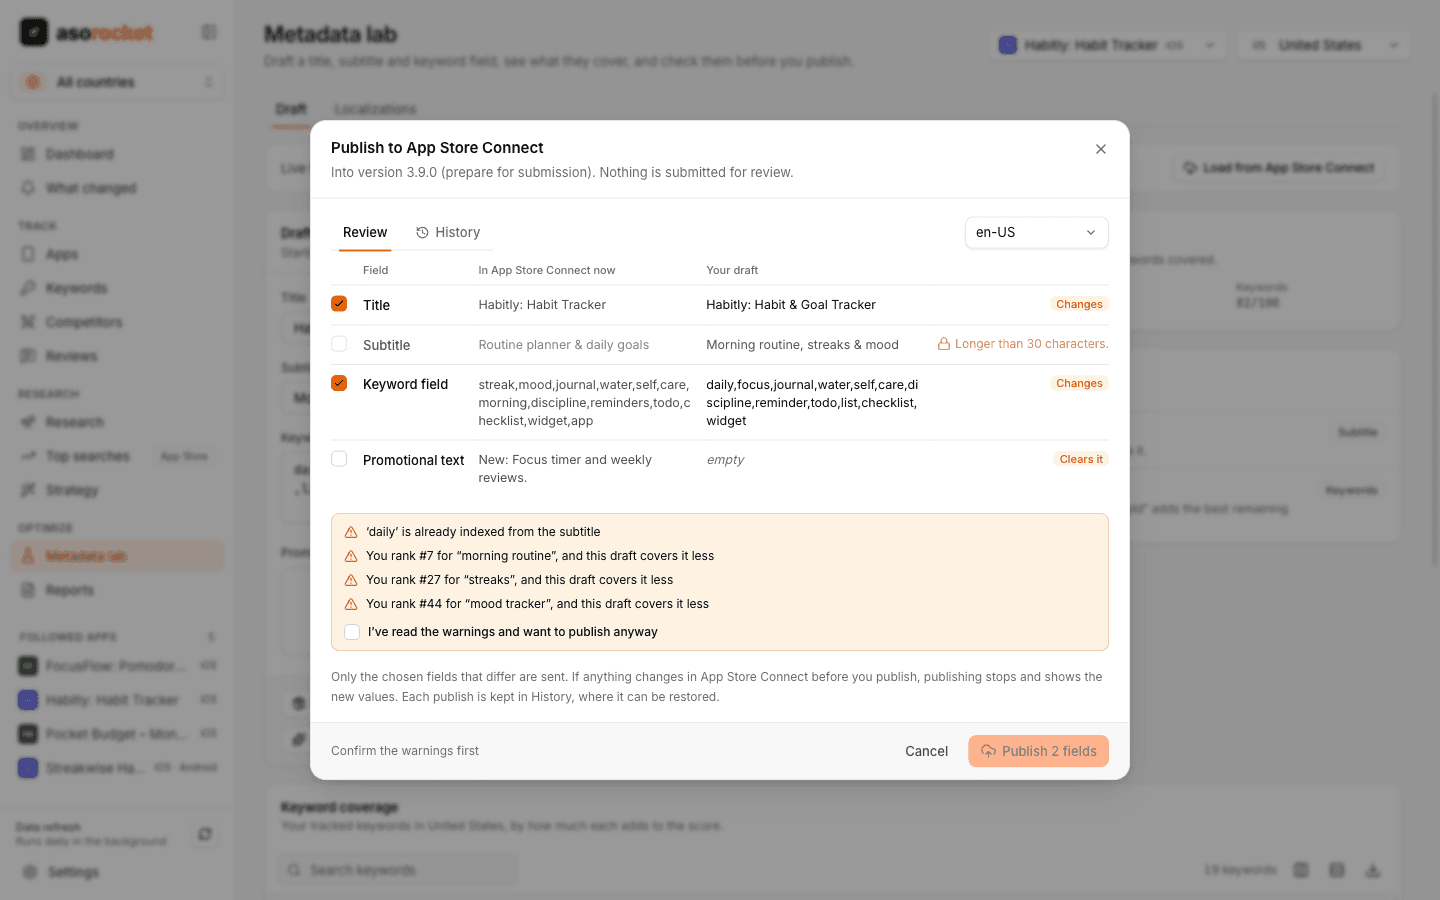The image size is (1440, 900).
Task: Click the Changes badge in Title row
Action: pos(1079,304)
